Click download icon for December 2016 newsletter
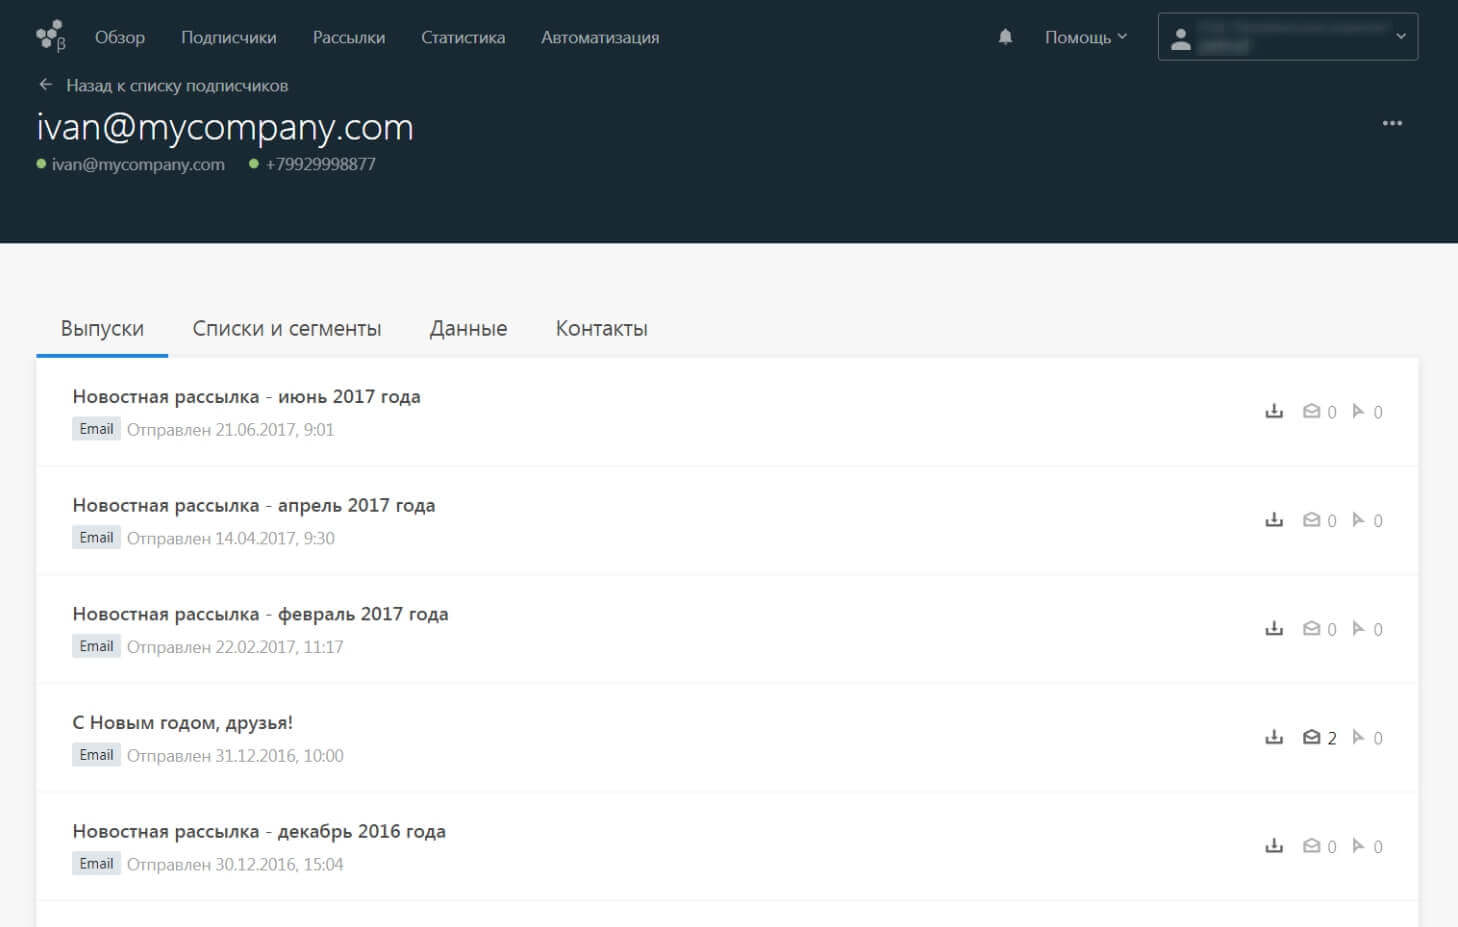Image resolution: width=1458 pixels, height=927 pixels. coord(1273,846)
